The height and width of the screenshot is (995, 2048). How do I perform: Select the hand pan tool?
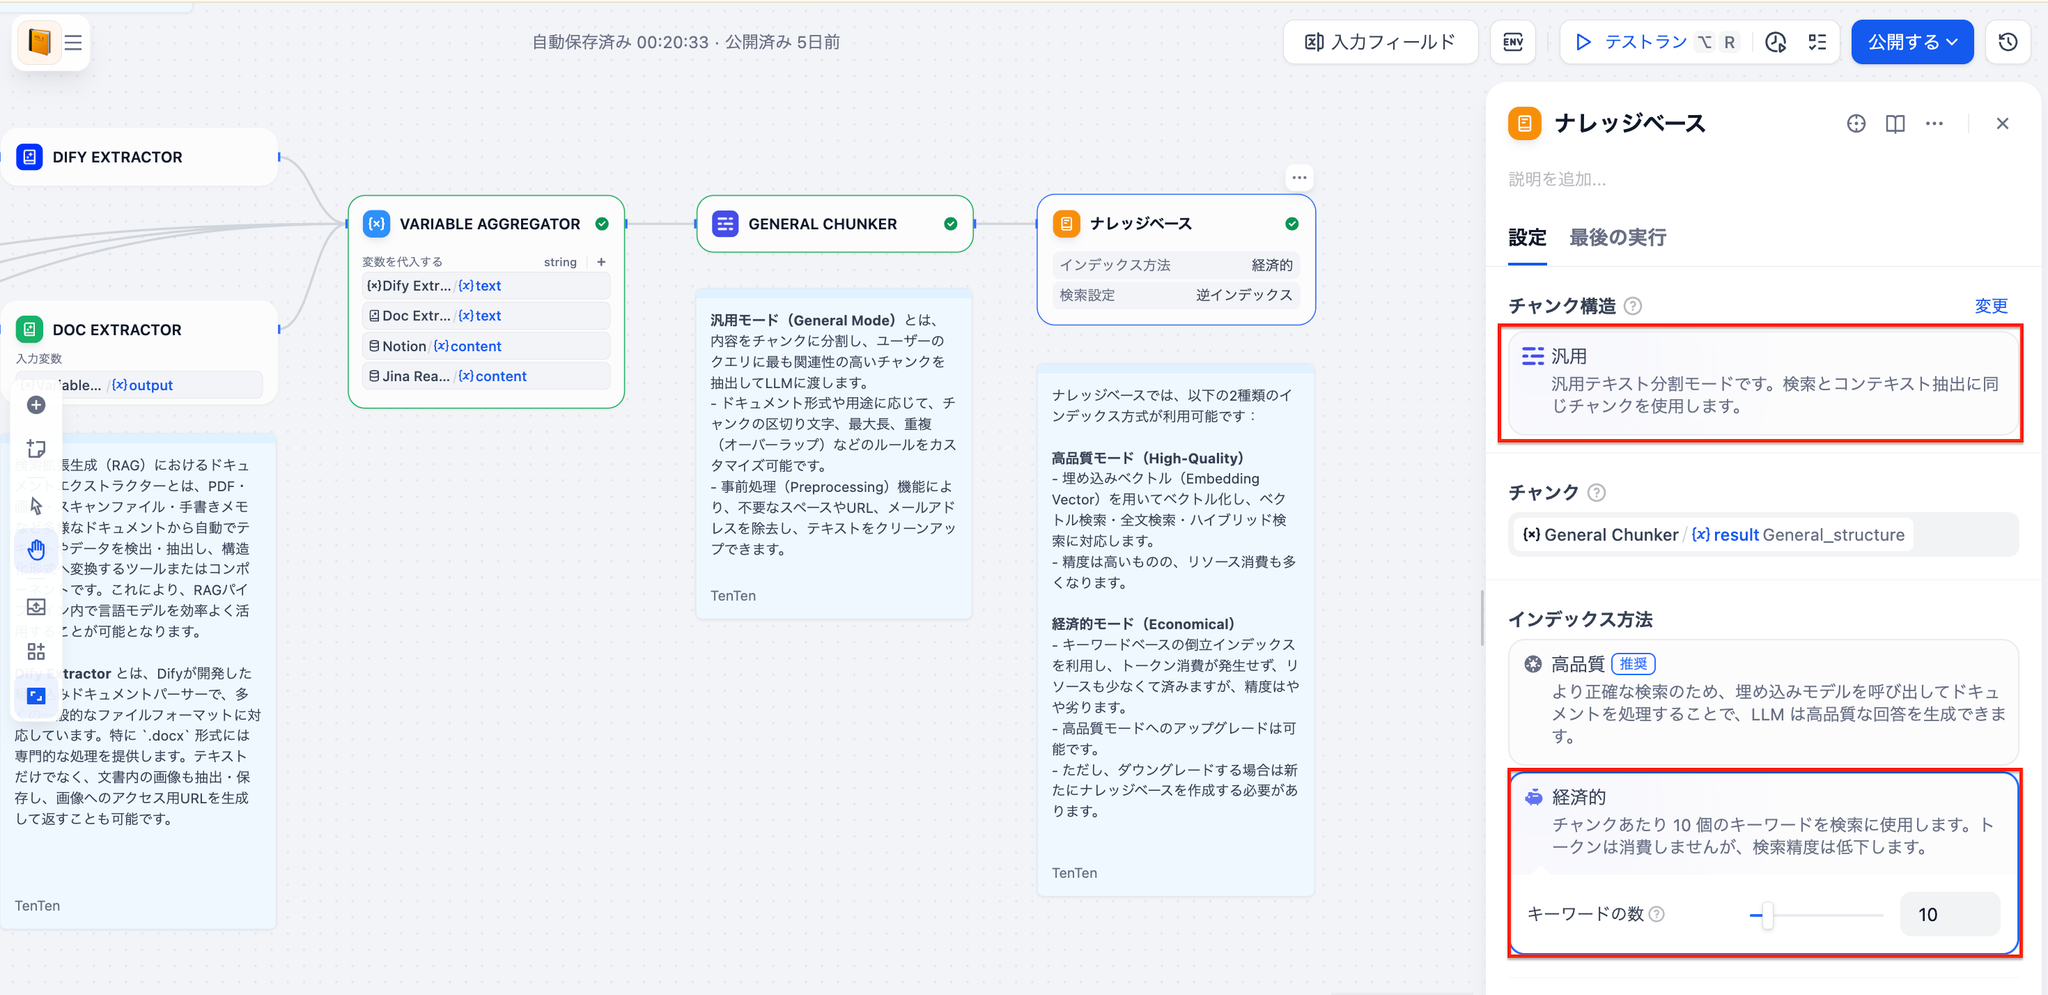point(36,549)
